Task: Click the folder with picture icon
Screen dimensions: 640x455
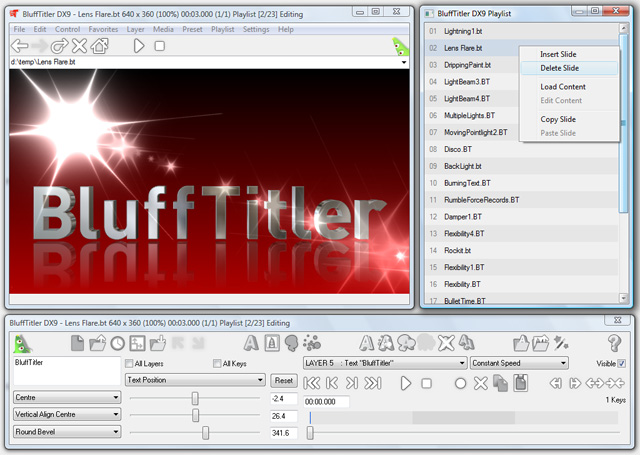Action: click(x=541, y=343)
